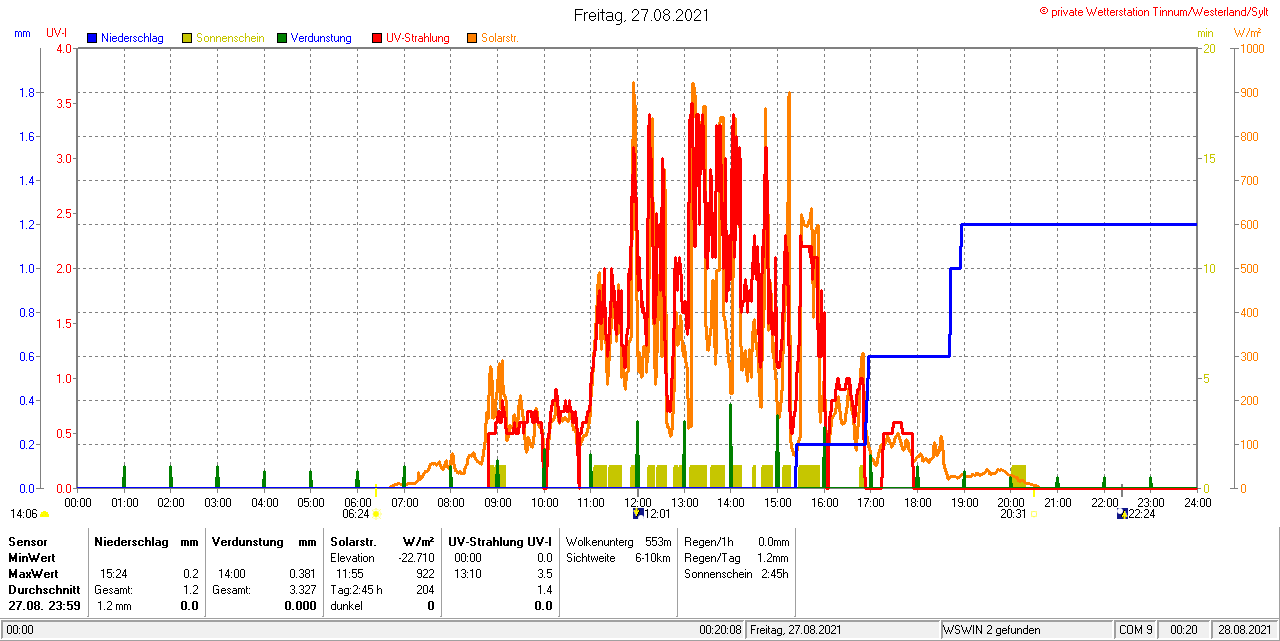1280x641 pixels.
Task: Click the status bar date 28.08.2021
Action: (1244, 630)
